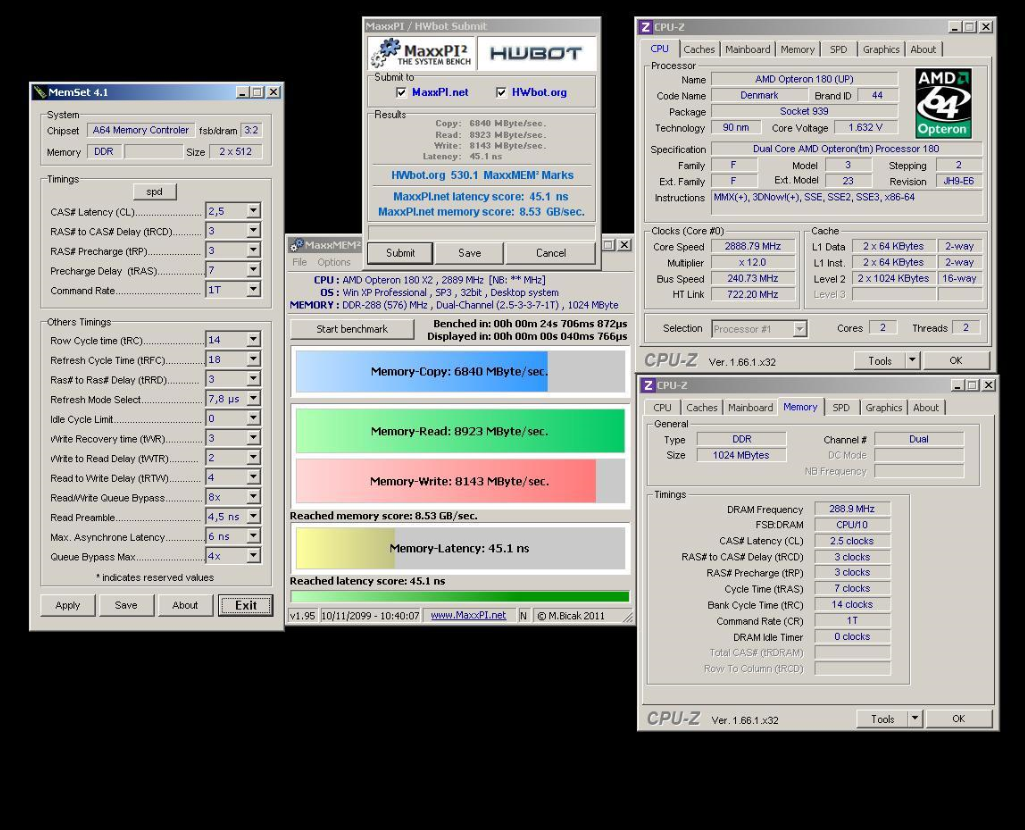Click OK in lower CPU-Z window
This screenshot has height=830, width=1025.
958,718
